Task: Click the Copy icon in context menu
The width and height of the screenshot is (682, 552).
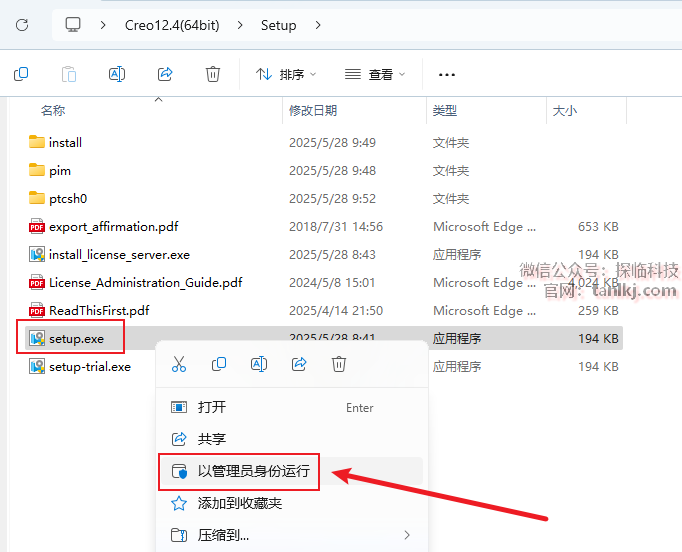Action: pos(219,364)
